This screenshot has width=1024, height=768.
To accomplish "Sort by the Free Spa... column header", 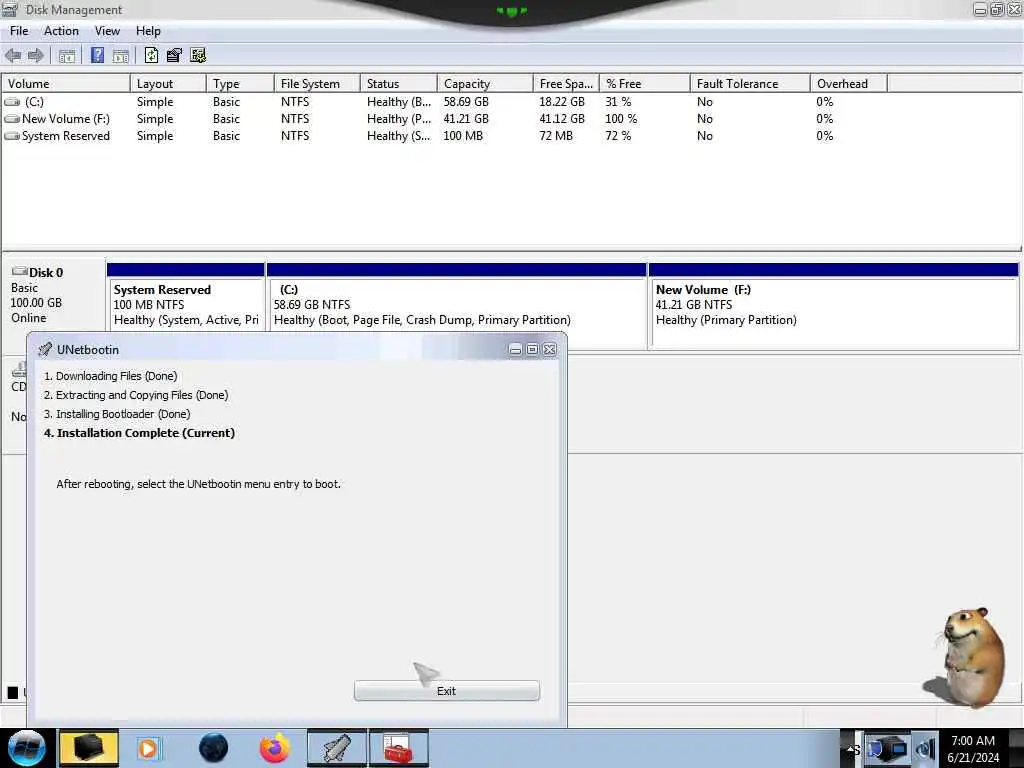I will pos(566,84).
